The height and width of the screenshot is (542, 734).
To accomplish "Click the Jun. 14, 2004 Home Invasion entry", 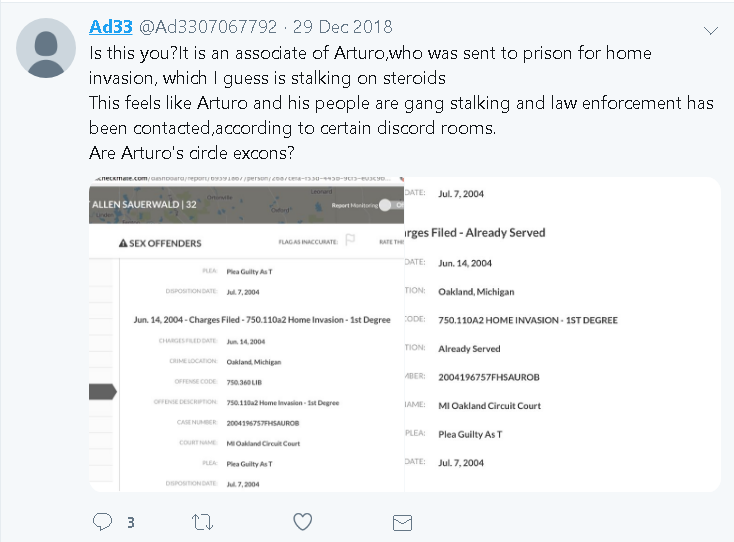I will 262,319.
